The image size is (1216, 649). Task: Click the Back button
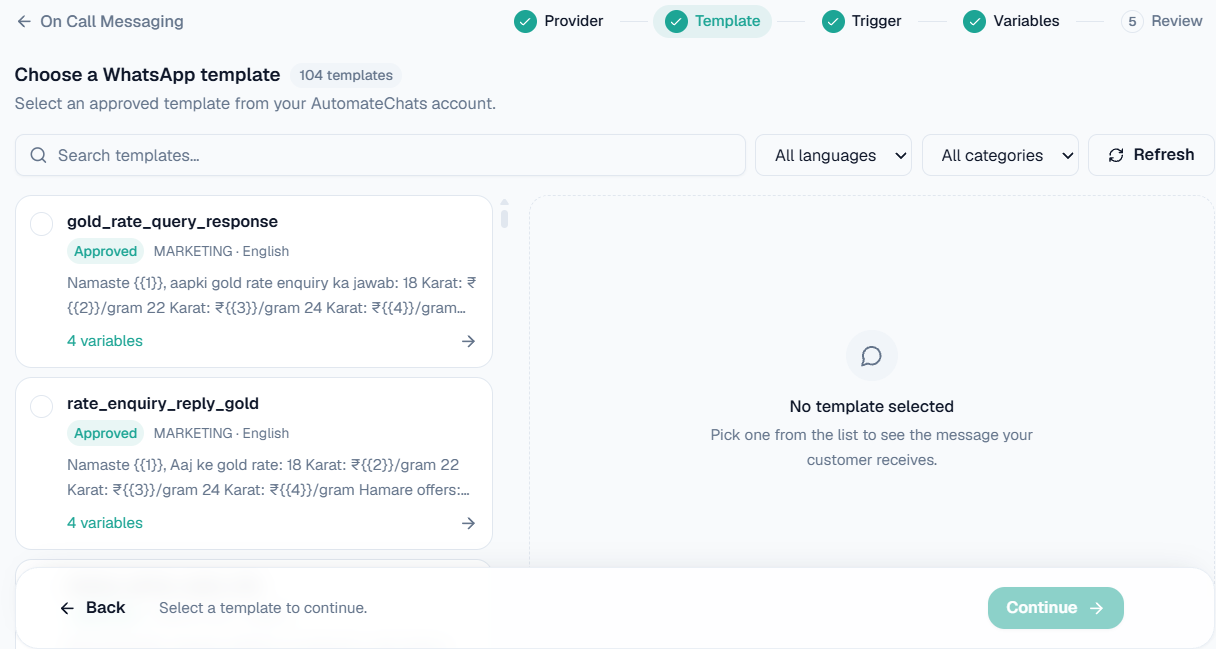92,608
